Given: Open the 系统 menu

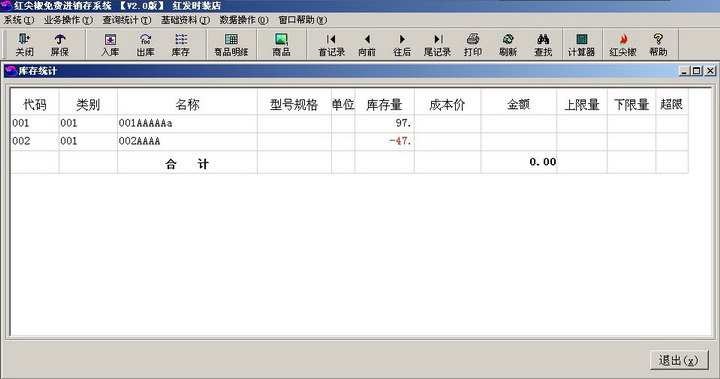Looking at the screenshot, I should pyautogui.click(x=19, y=20).
